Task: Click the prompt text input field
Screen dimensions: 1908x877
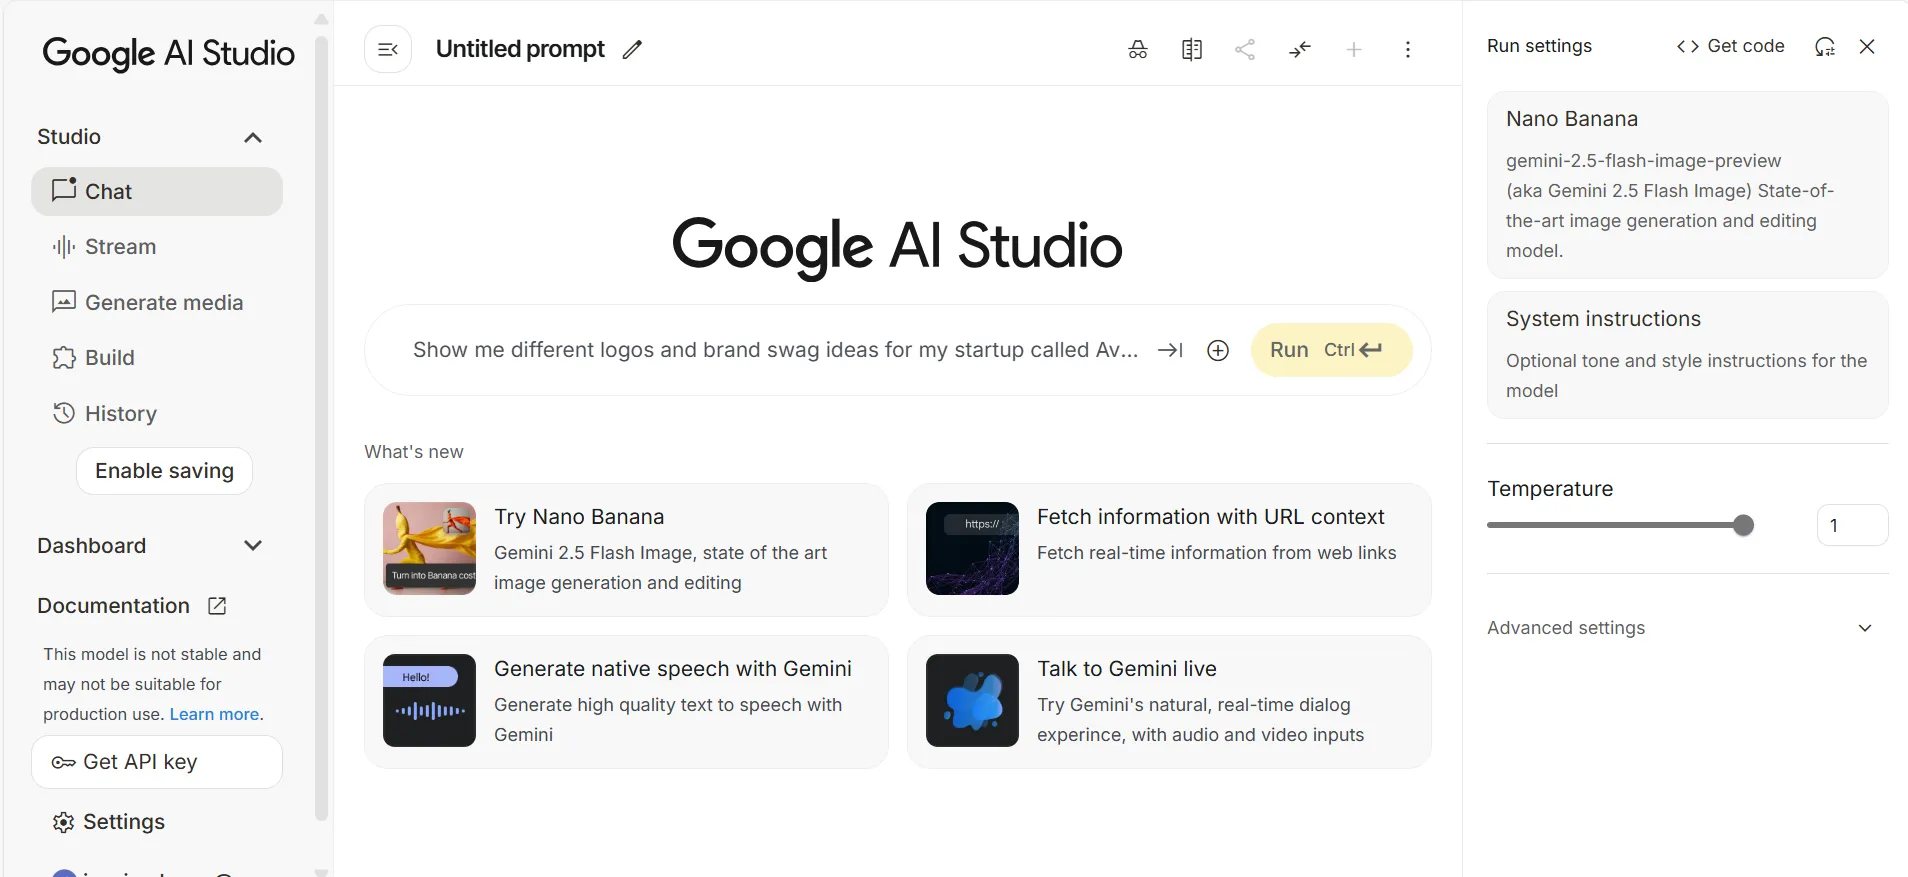Action: pos(775,350)
